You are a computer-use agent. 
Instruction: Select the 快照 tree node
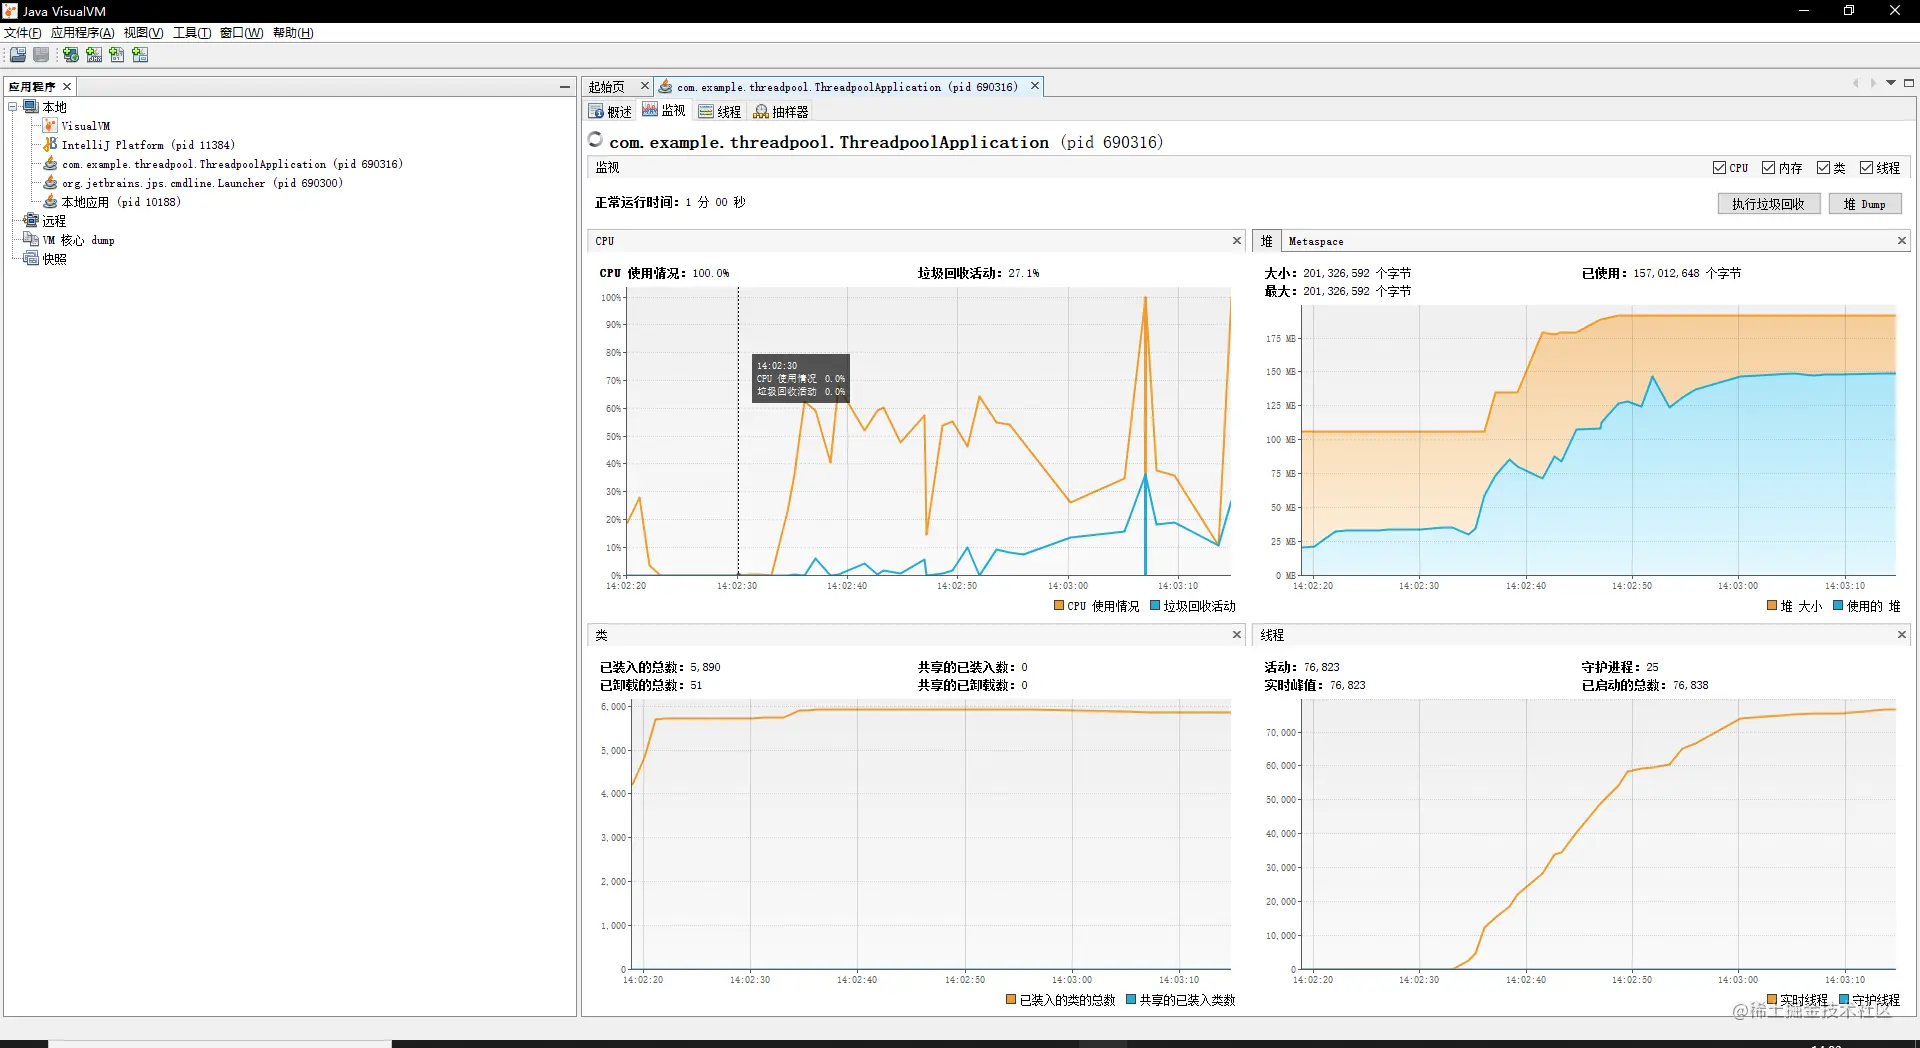pyautogui.click(x=54, y=259)
